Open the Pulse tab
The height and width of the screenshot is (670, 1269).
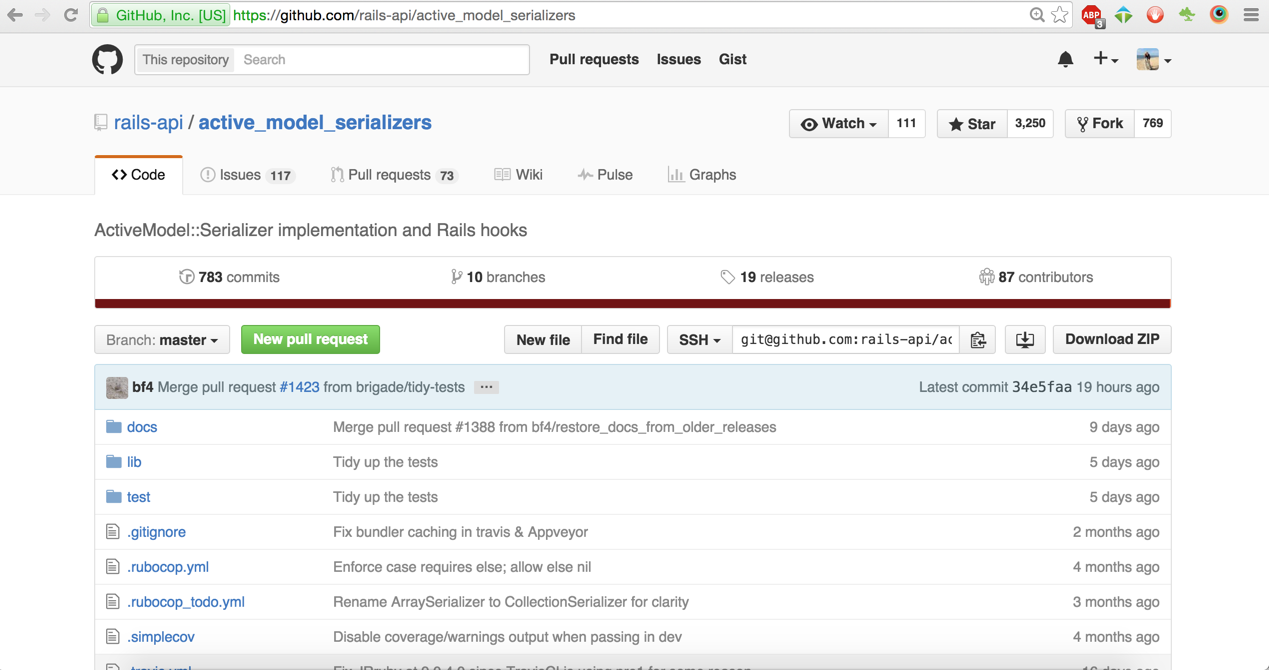coord(605,175)
